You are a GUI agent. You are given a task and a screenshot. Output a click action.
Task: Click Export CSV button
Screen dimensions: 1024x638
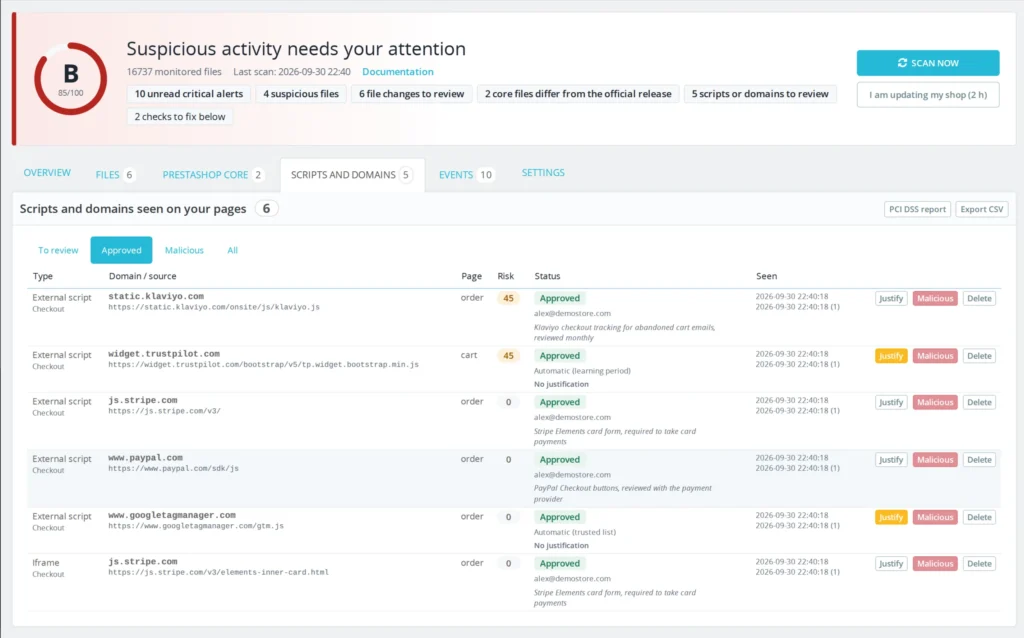pyautogui.click(x=982, y=209)
